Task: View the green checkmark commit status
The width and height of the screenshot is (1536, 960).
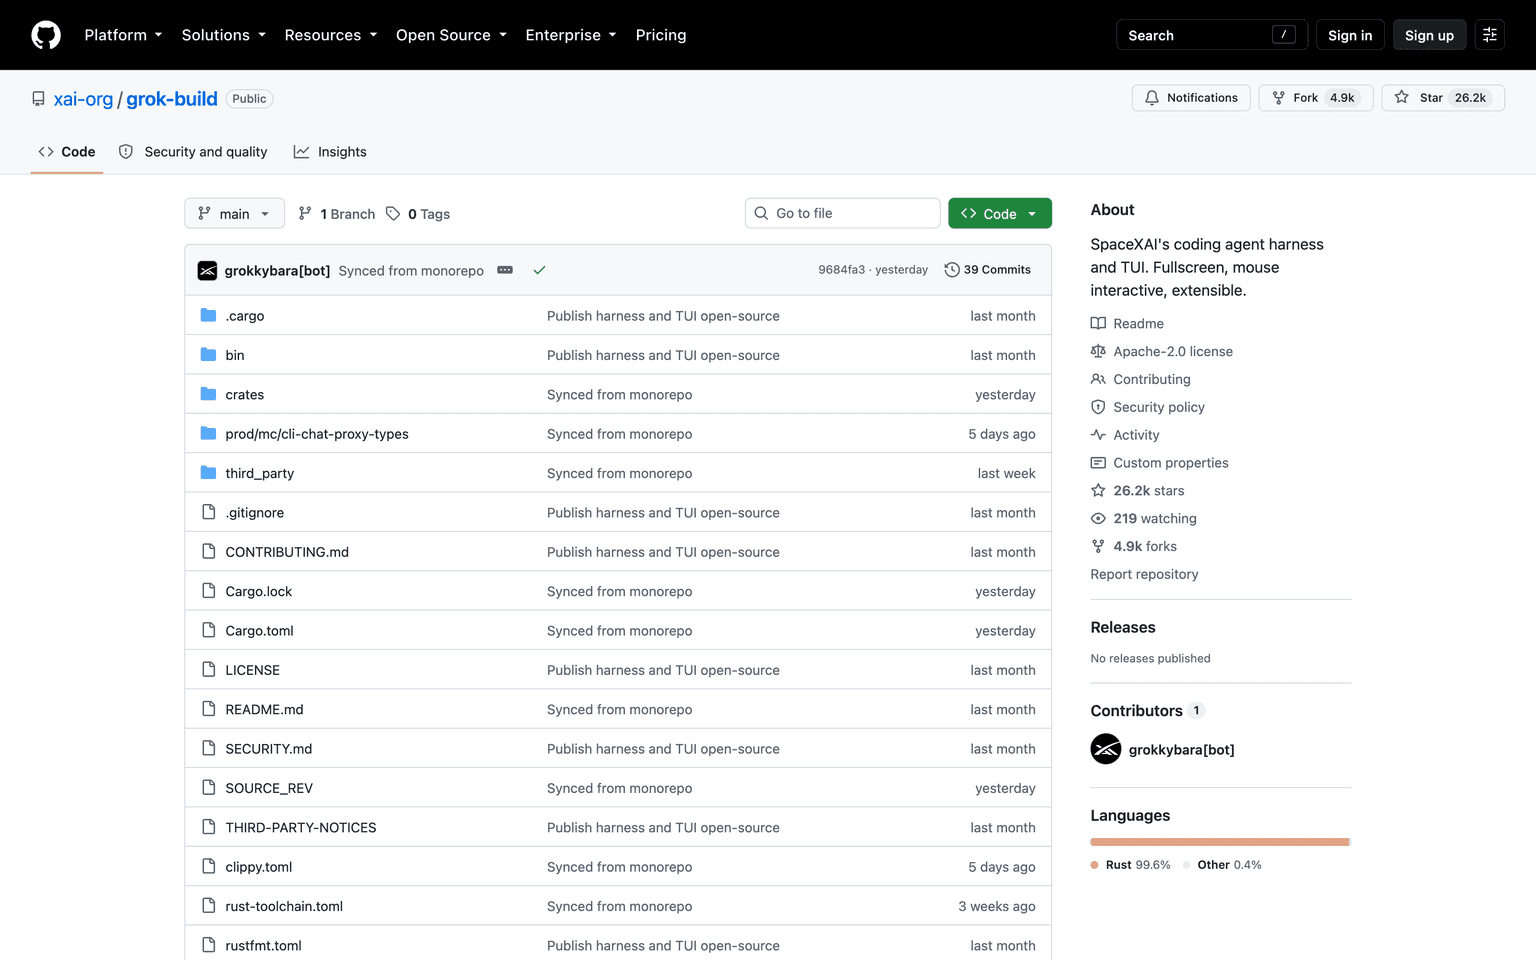Action: click(x=539, y=271)
